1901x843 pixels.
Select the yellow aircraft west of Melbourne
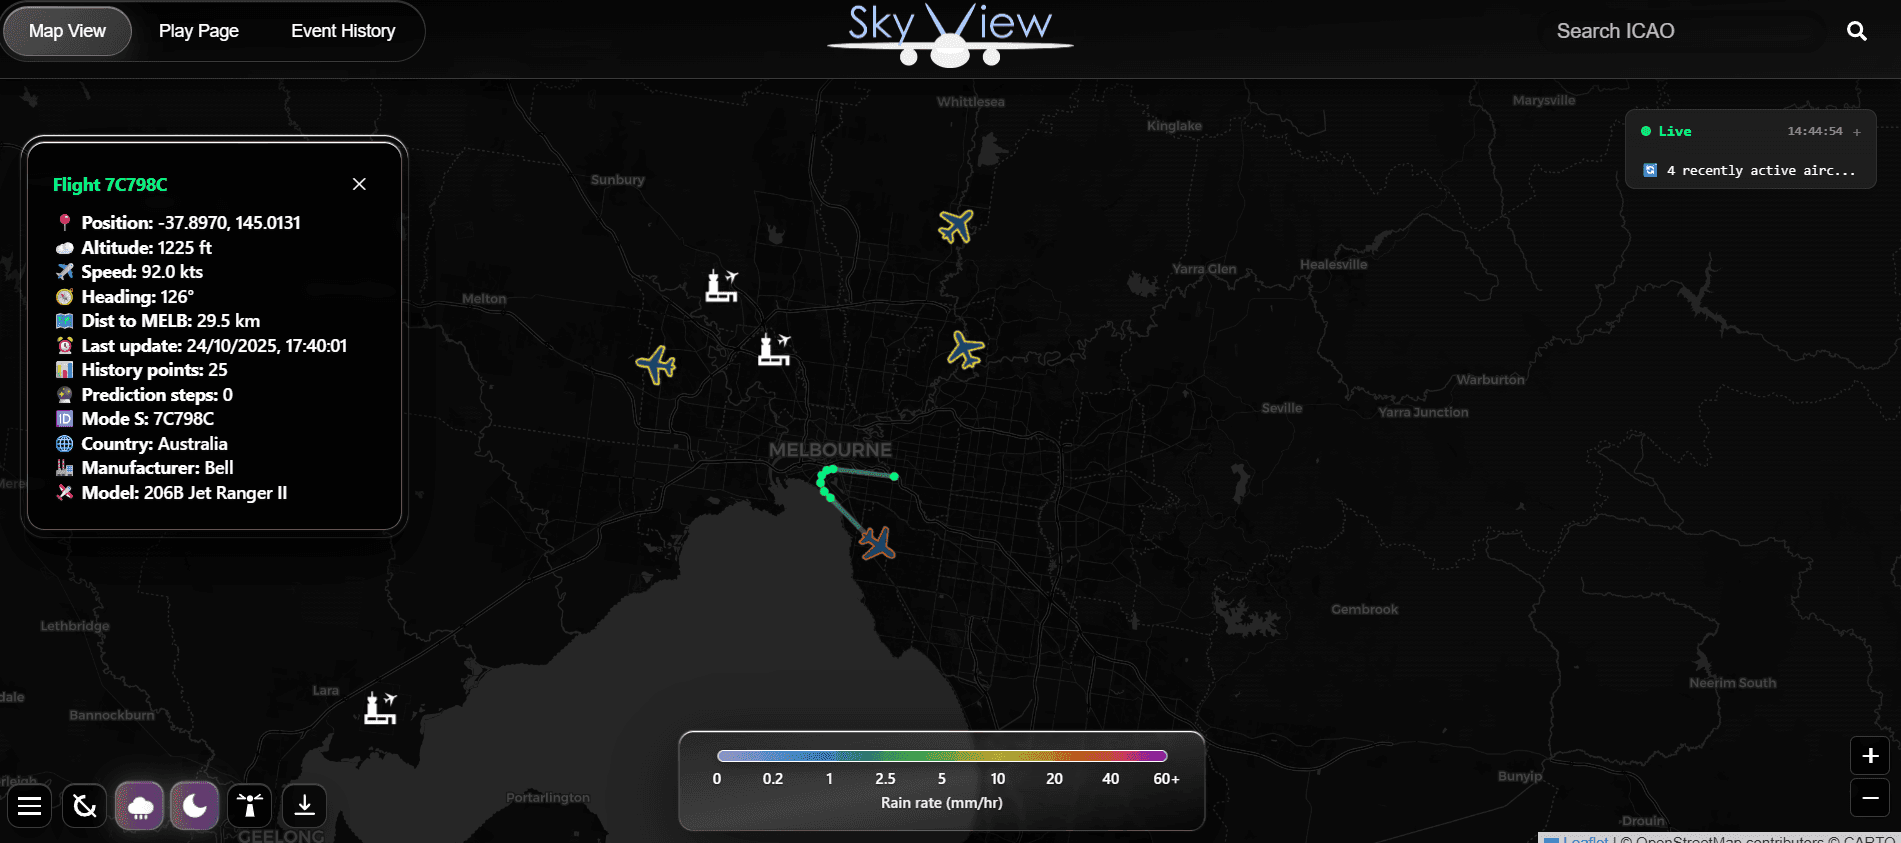tap(657, 365)
